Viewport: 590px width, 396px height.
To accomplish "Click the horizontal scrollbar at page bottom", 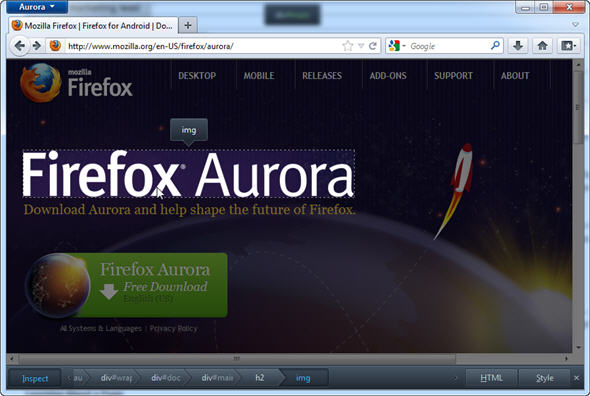I will (237, 358).
